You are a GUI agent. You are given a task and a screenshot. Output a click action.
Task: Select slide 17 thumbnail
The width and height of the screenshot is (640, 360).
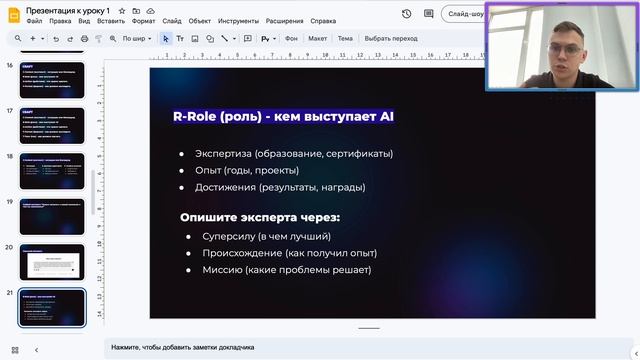pyautogui.click(x=52, y=126)
